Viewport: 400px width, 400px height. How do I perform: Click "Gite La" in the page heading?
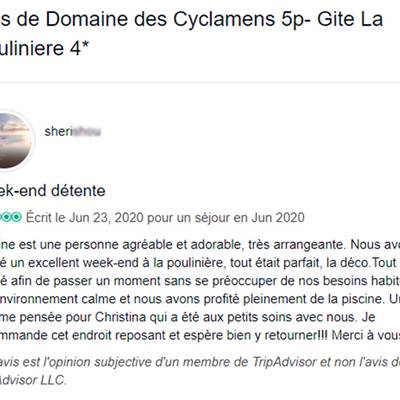[x=350, y=19]
